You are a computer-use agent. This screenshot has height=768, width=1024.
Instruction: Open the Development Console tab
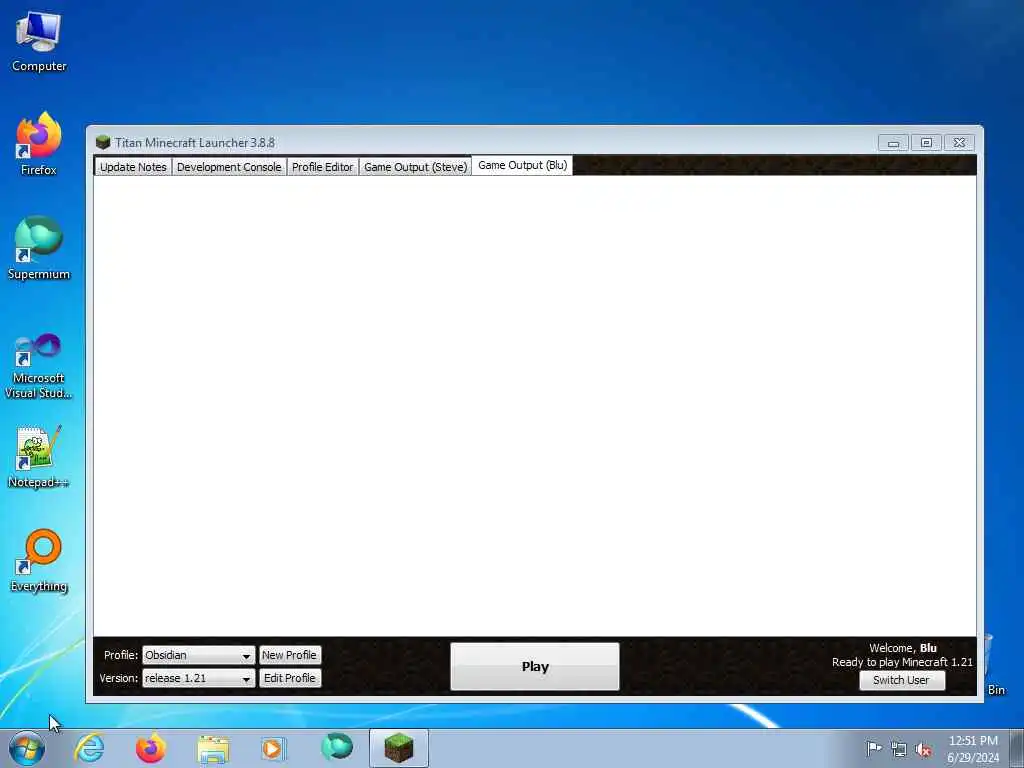click(229, 167)
